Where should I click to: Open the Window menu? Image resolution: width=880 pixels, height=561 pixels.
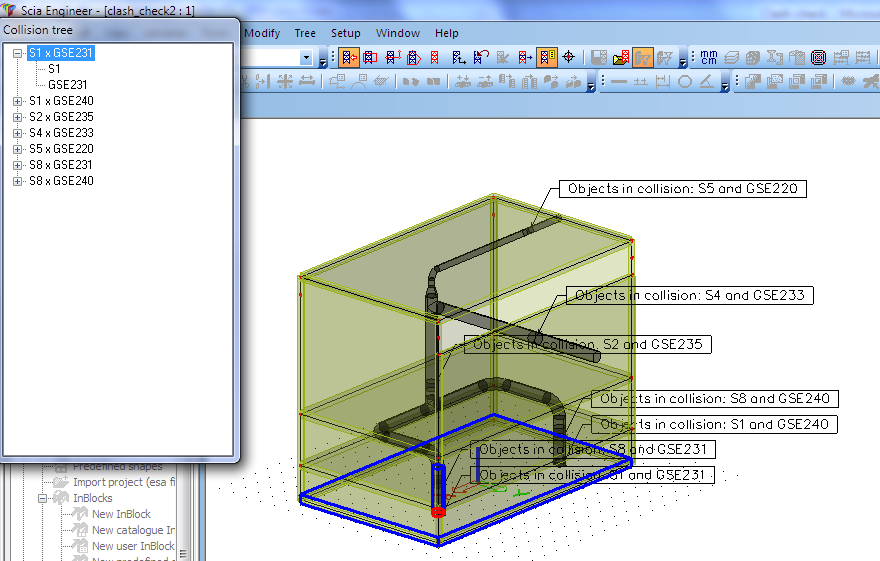point(397,33)
